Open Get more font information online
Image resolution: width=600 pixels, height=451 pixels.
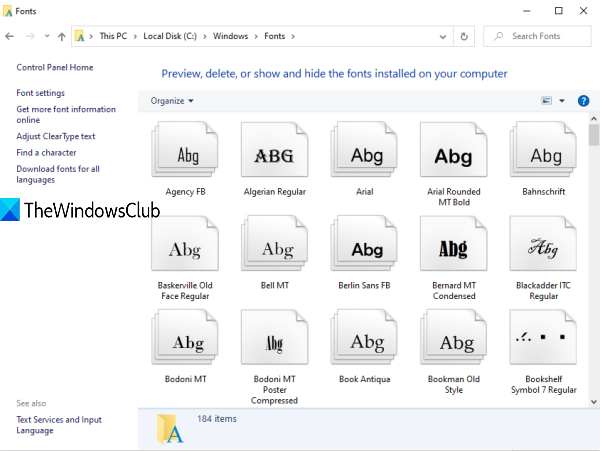click(x=66, y=114)
